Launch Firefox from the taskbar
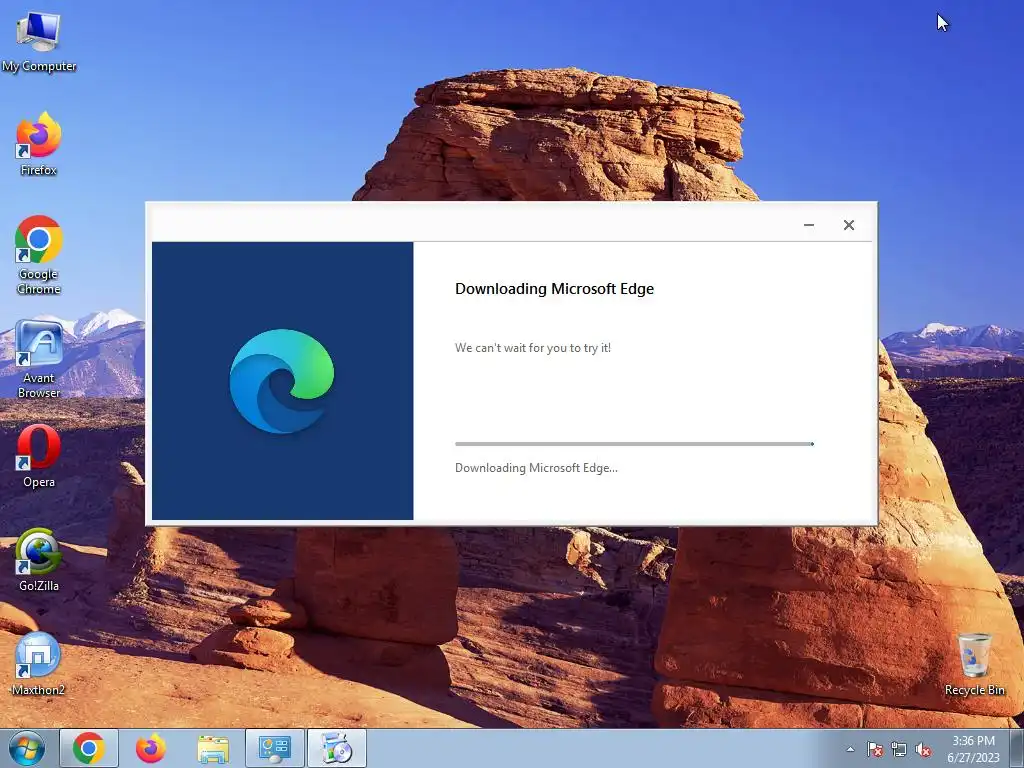 click(x=151, y=748)
